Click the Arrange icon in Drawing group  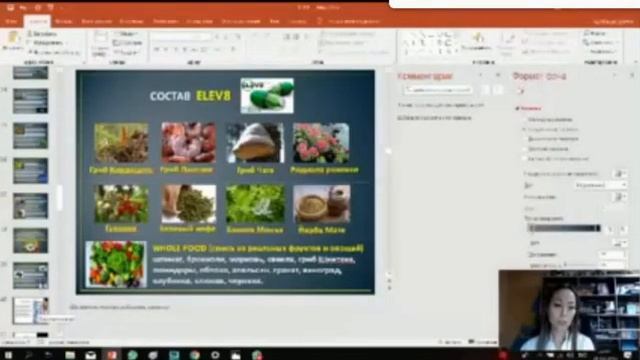(x=478, y=38)
